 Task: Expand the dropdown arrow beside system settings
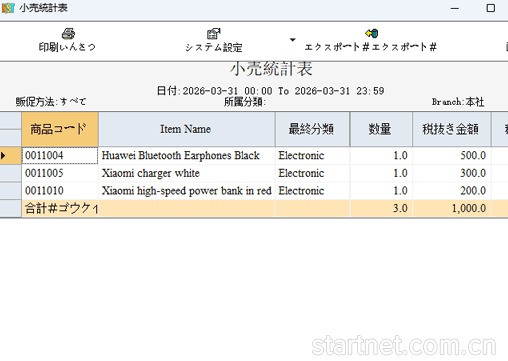tap(292, 40)
